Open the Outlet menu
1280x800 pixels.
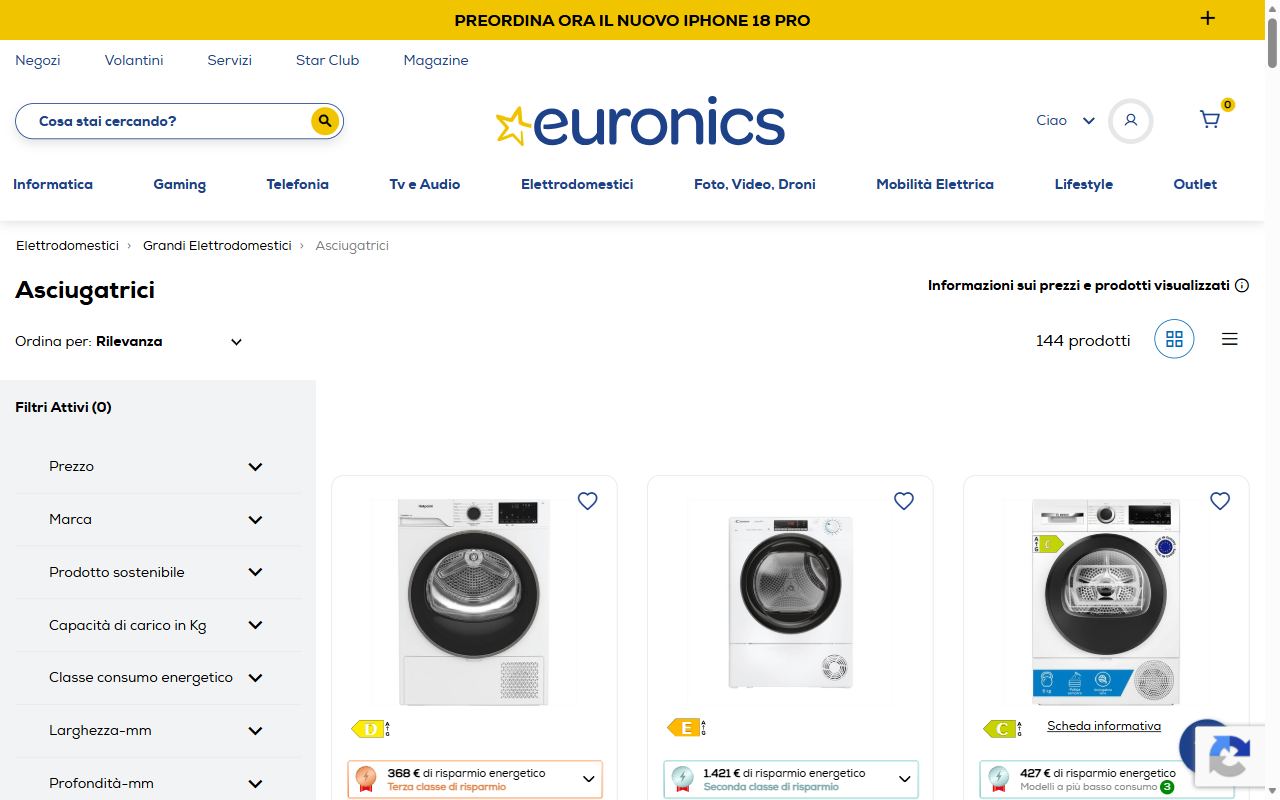pos(1195,184)
